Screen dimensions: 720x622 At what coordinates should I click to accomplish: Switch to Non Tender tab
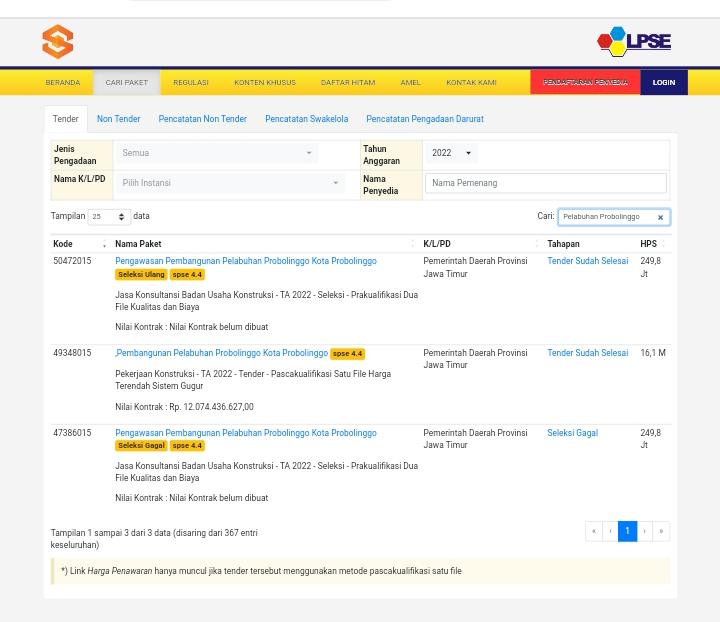[x=118, y=119]
